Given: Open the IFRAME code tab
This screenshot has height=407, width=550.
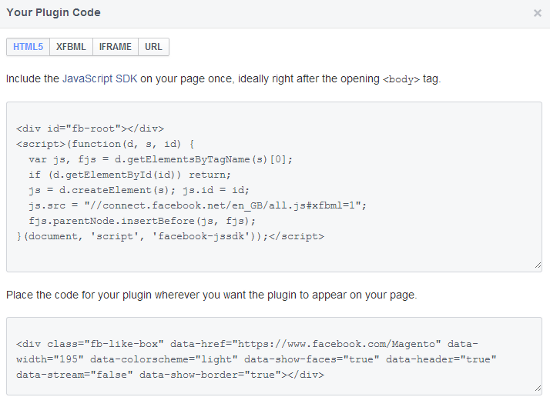Looking at the screenshot, I should (x=115, y=47).
